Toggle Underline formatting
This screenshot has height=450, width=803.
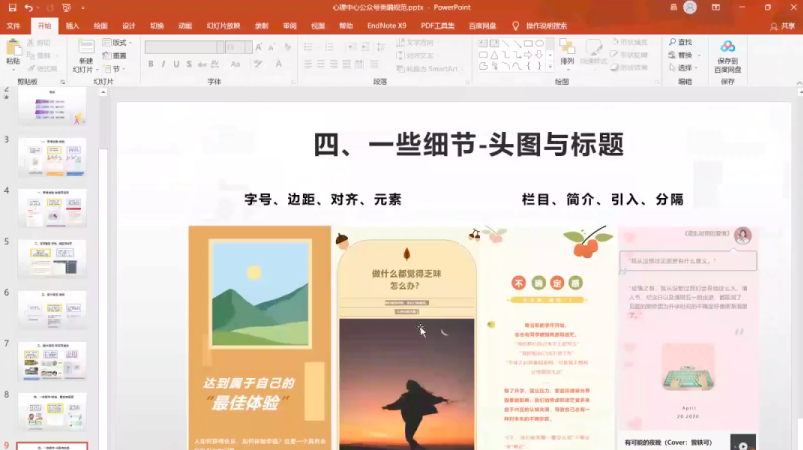click(176, 64)
